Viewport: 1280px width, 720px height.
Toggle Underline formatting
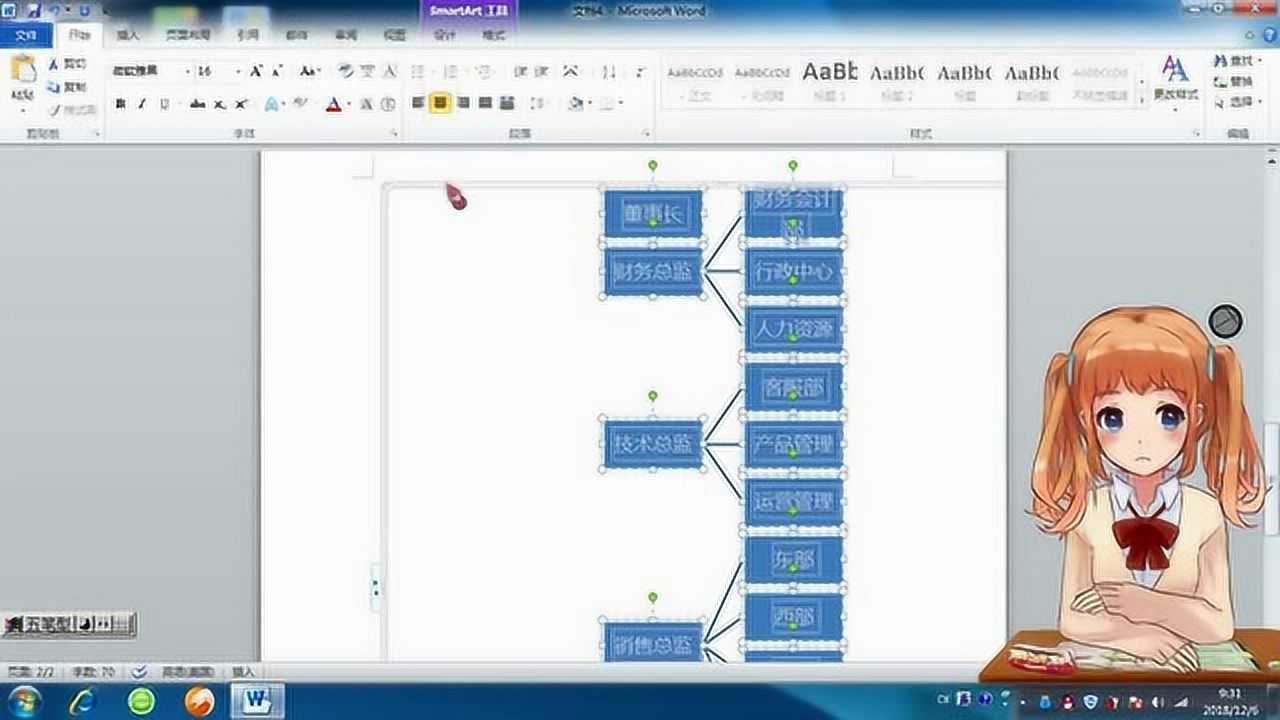point(164,104)
